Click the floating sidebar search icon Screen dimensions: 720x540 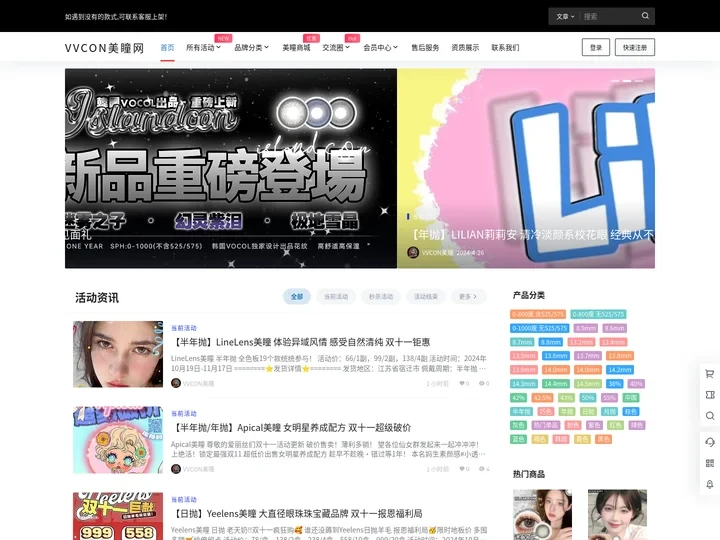[x=709, y=416]
